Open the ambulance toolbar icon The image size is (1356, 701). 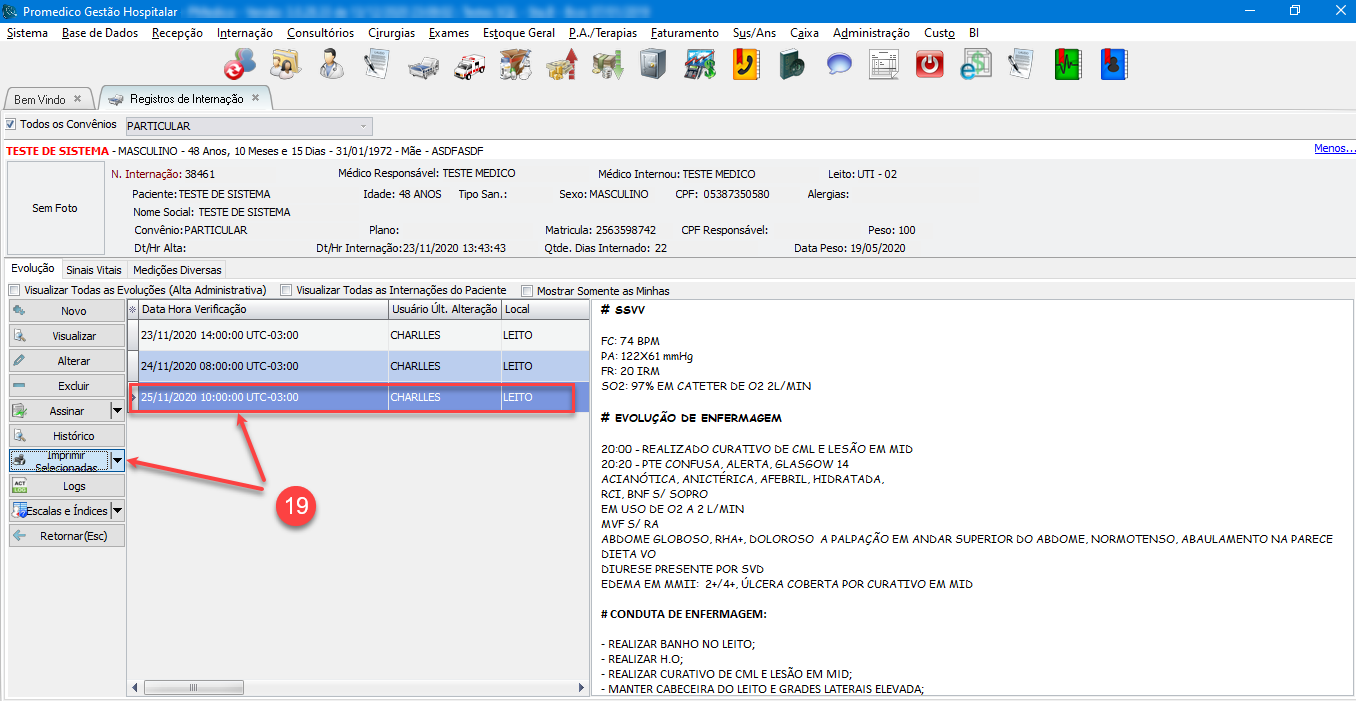point(469,65)
